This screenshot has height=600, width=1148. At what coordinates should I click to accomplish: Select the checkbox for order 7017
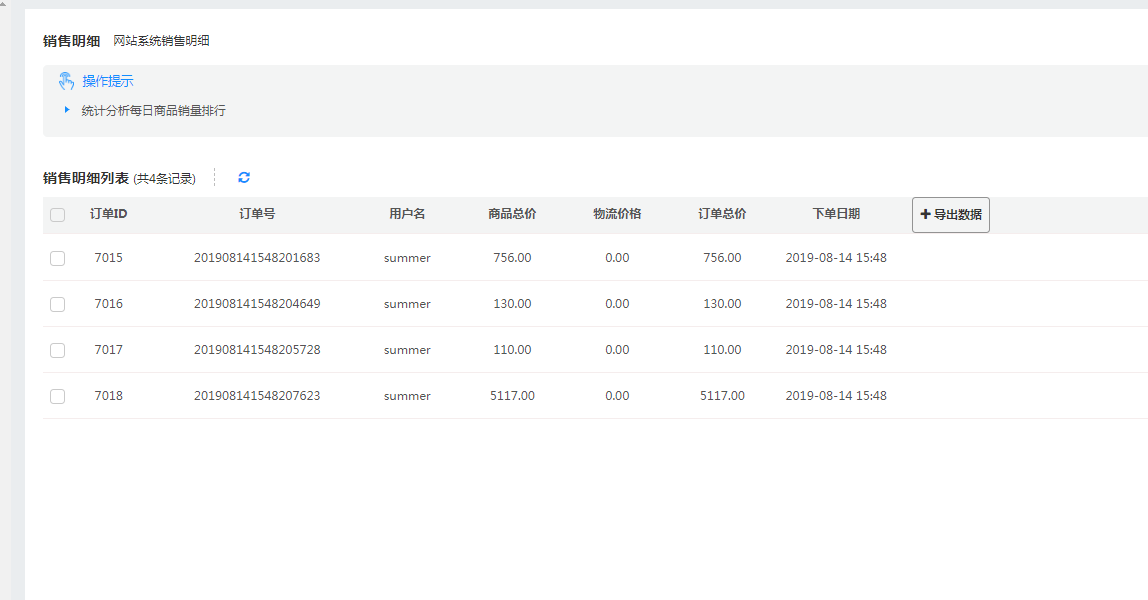(x=58, y=350)
